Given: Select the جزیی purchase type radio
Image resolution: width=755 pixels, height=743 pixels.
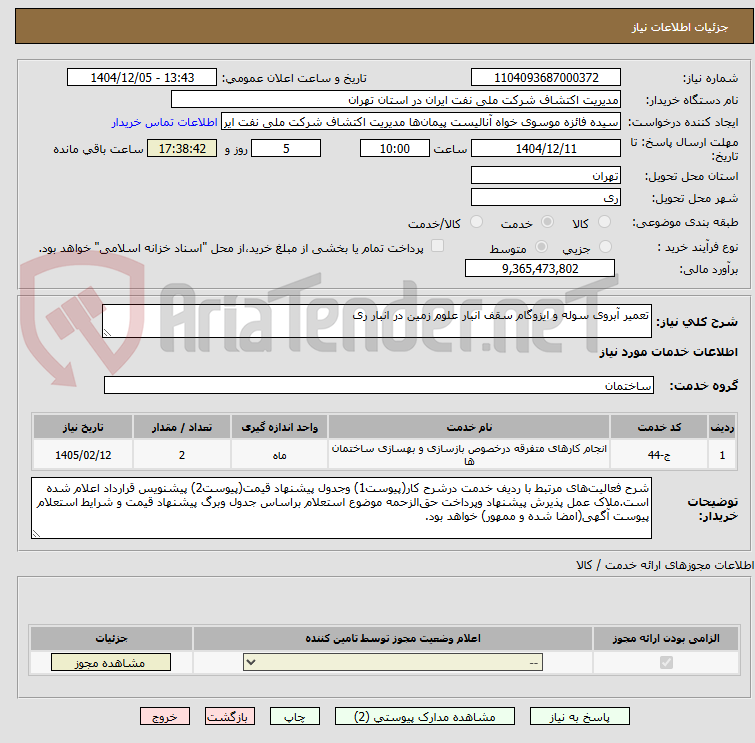Looking at the screenshot, I should pos(605,247).
